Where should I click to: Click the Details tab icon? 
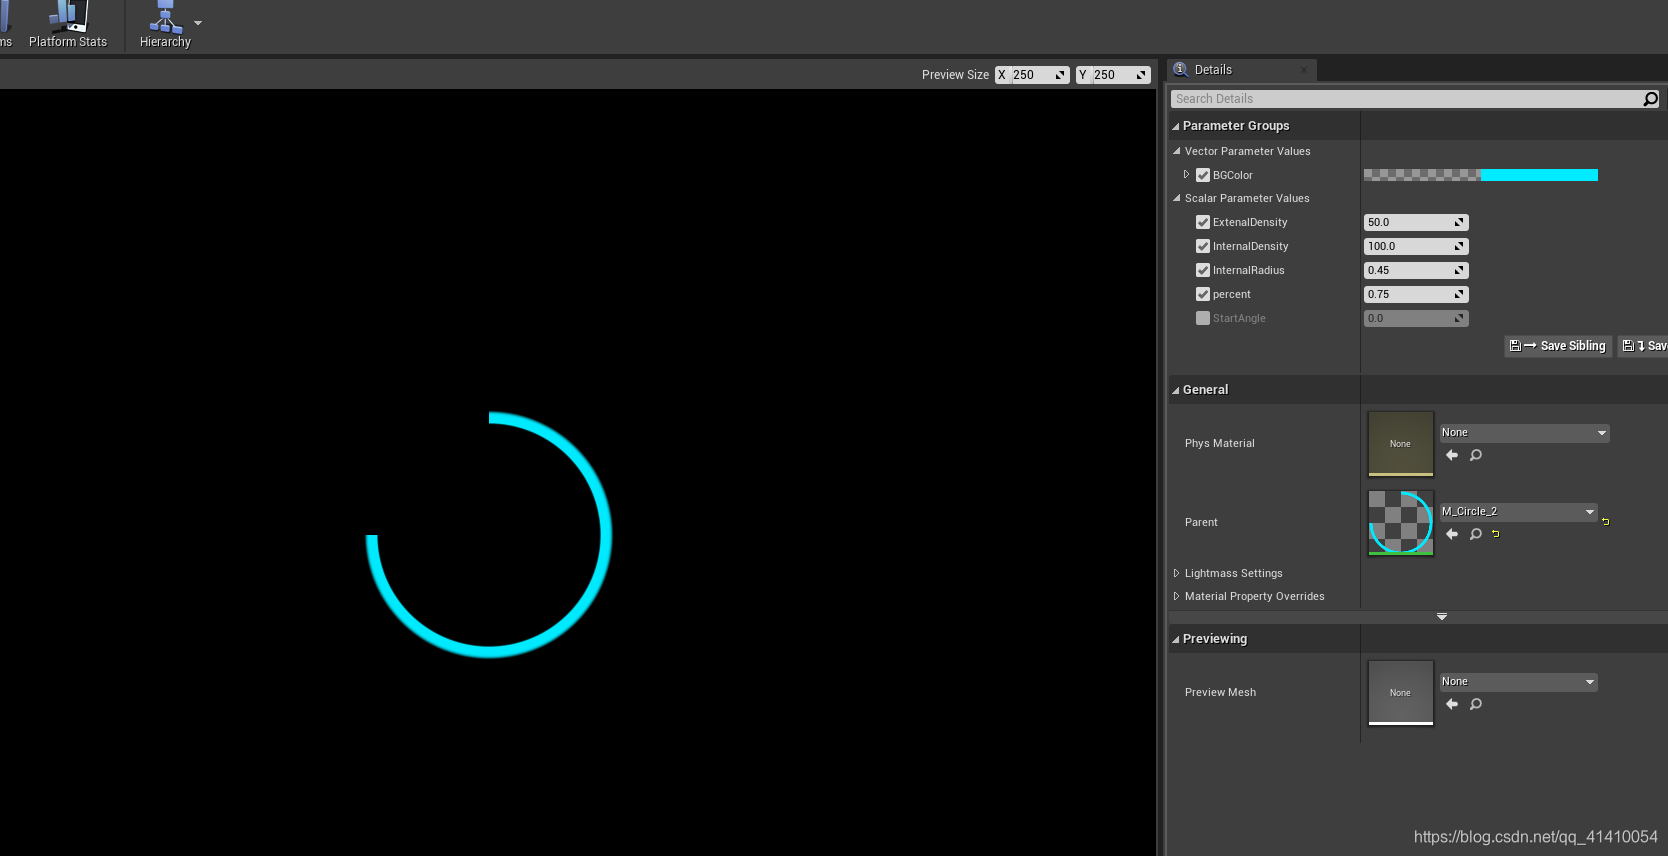[1181, 69]
